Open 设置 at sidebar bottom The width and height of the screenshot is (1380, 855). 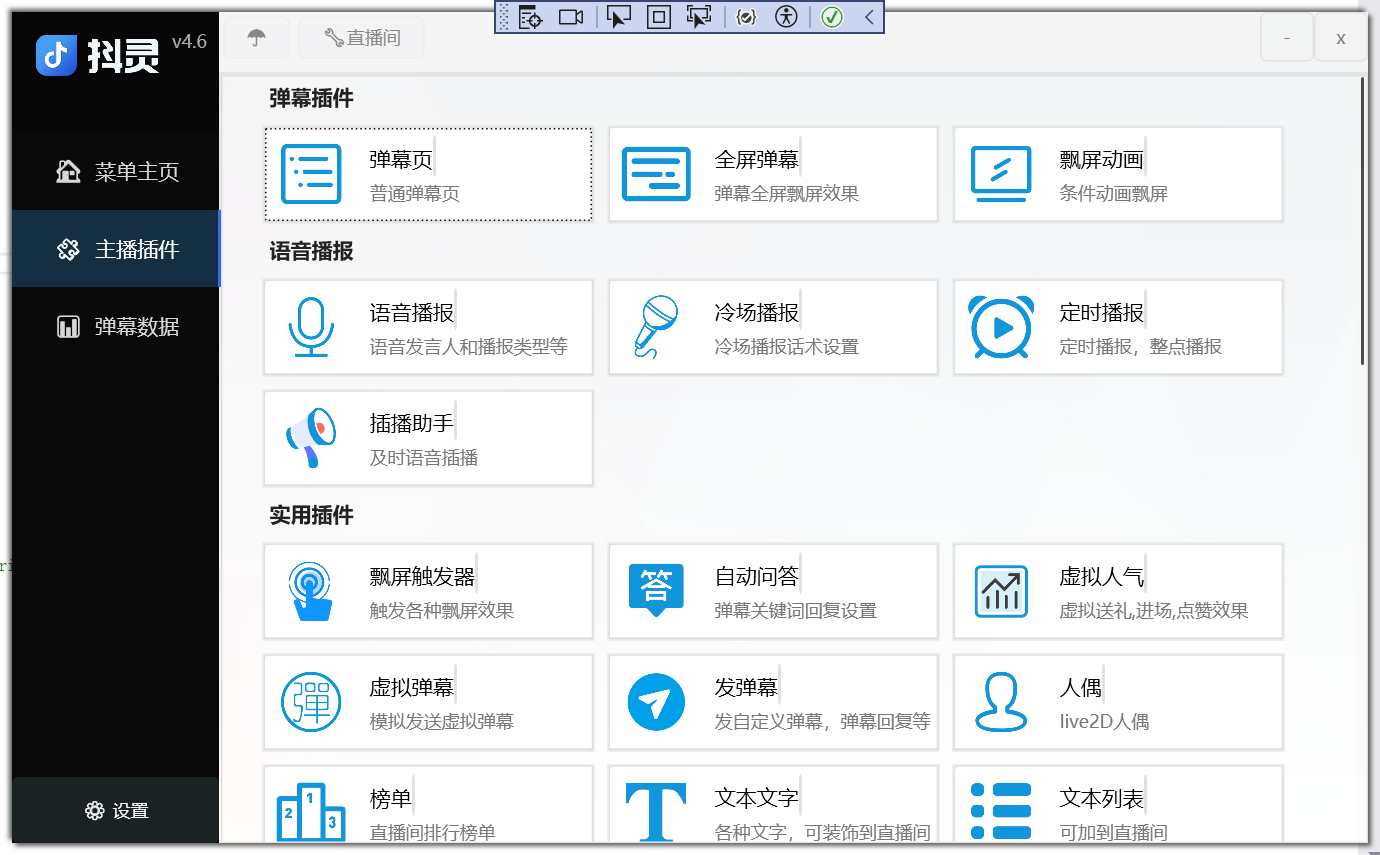pos(116,811)
